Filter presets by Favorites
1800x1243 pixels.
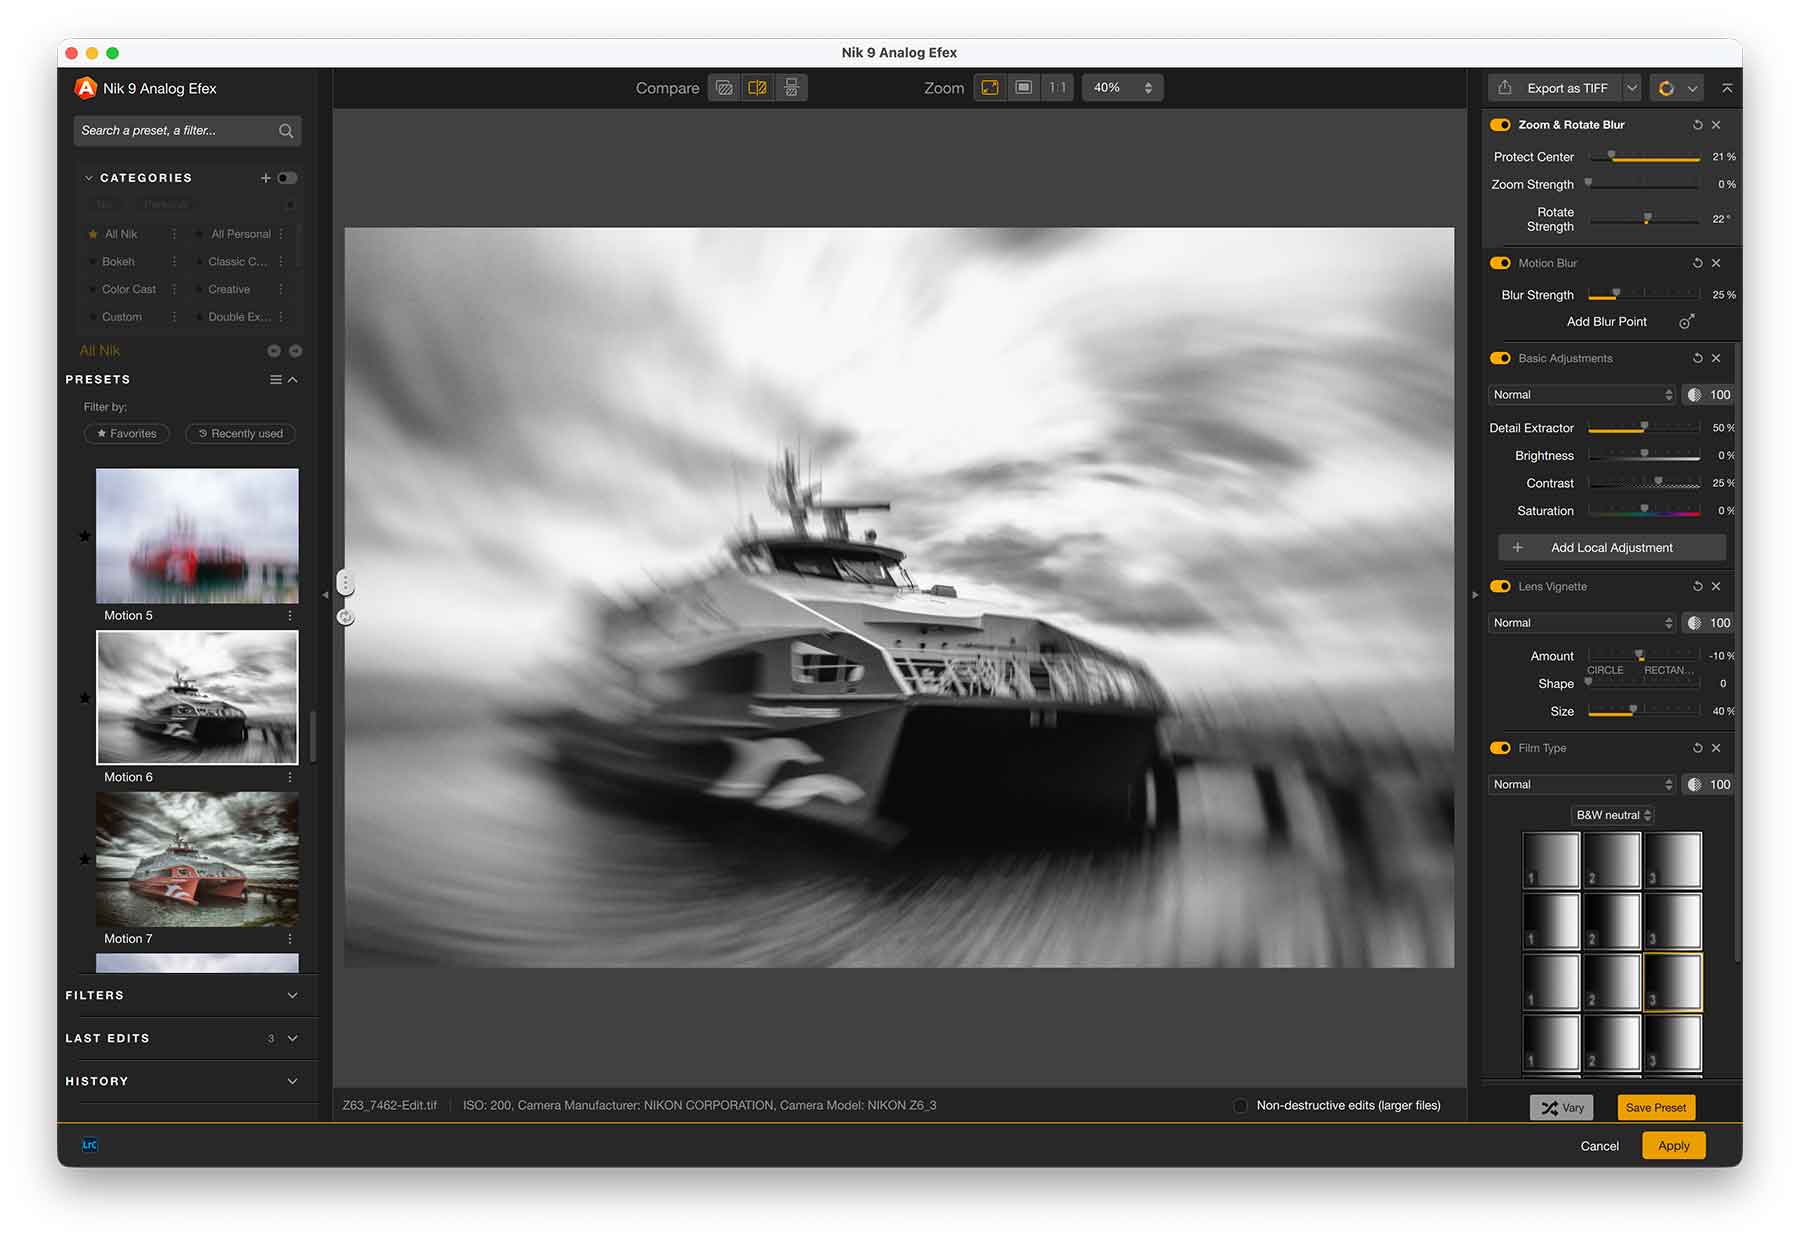point(127,434)
